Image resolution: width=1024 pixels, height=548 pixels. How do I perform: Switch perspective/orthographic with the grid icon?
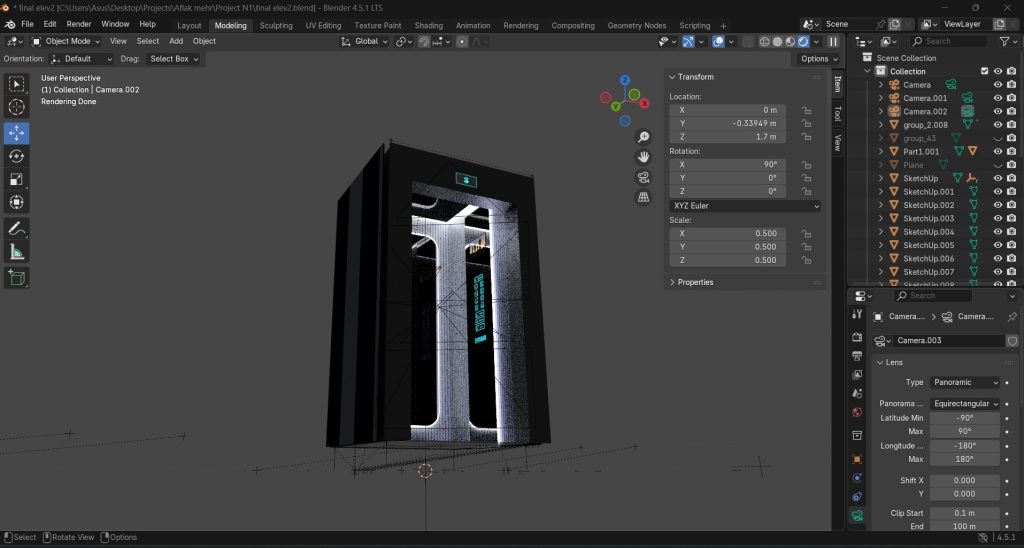click(x=643, y=197)
